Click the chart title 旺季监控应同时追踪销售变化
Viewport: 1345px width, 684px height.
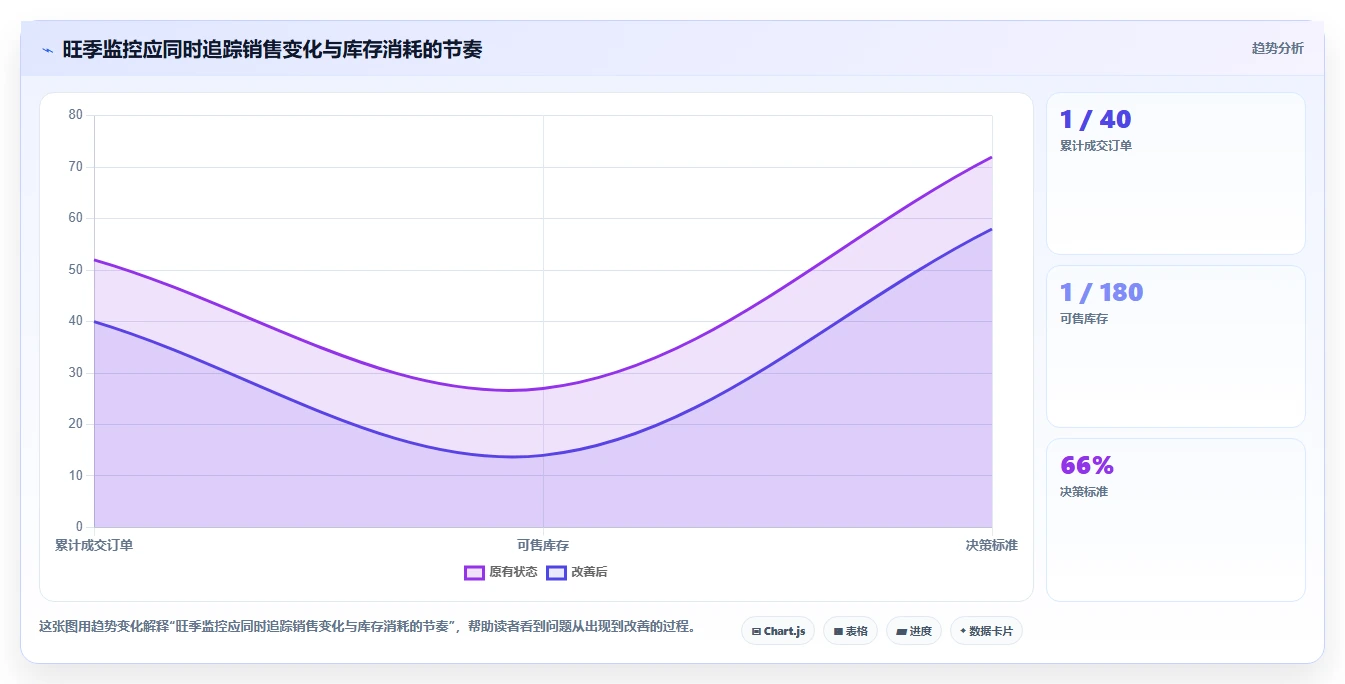pyautogui.click(x=272, y=49)
